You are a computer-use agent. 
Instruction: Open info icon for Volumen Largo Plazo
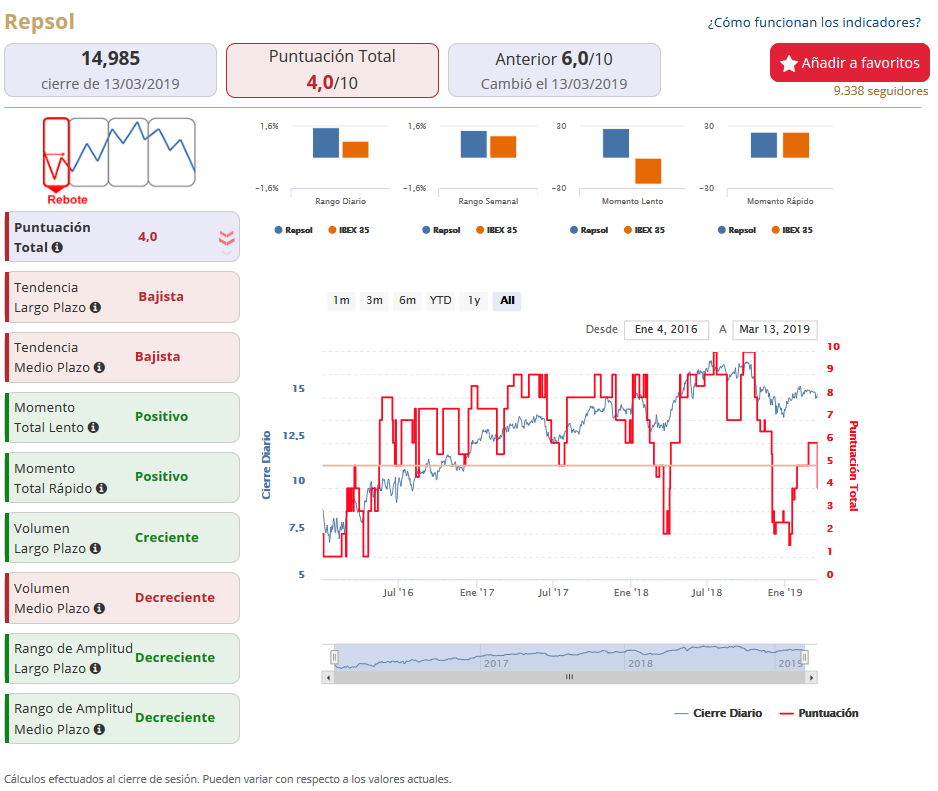(x=95, y=548)
